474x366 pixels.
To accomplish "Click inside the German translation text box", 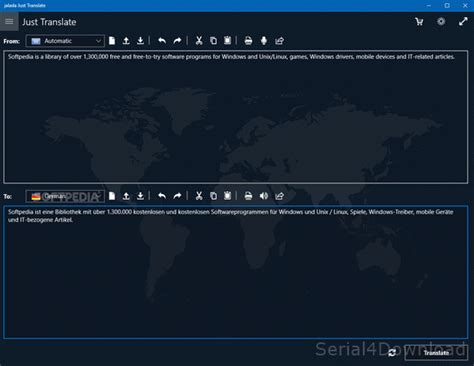I will (x=236, y=272).
